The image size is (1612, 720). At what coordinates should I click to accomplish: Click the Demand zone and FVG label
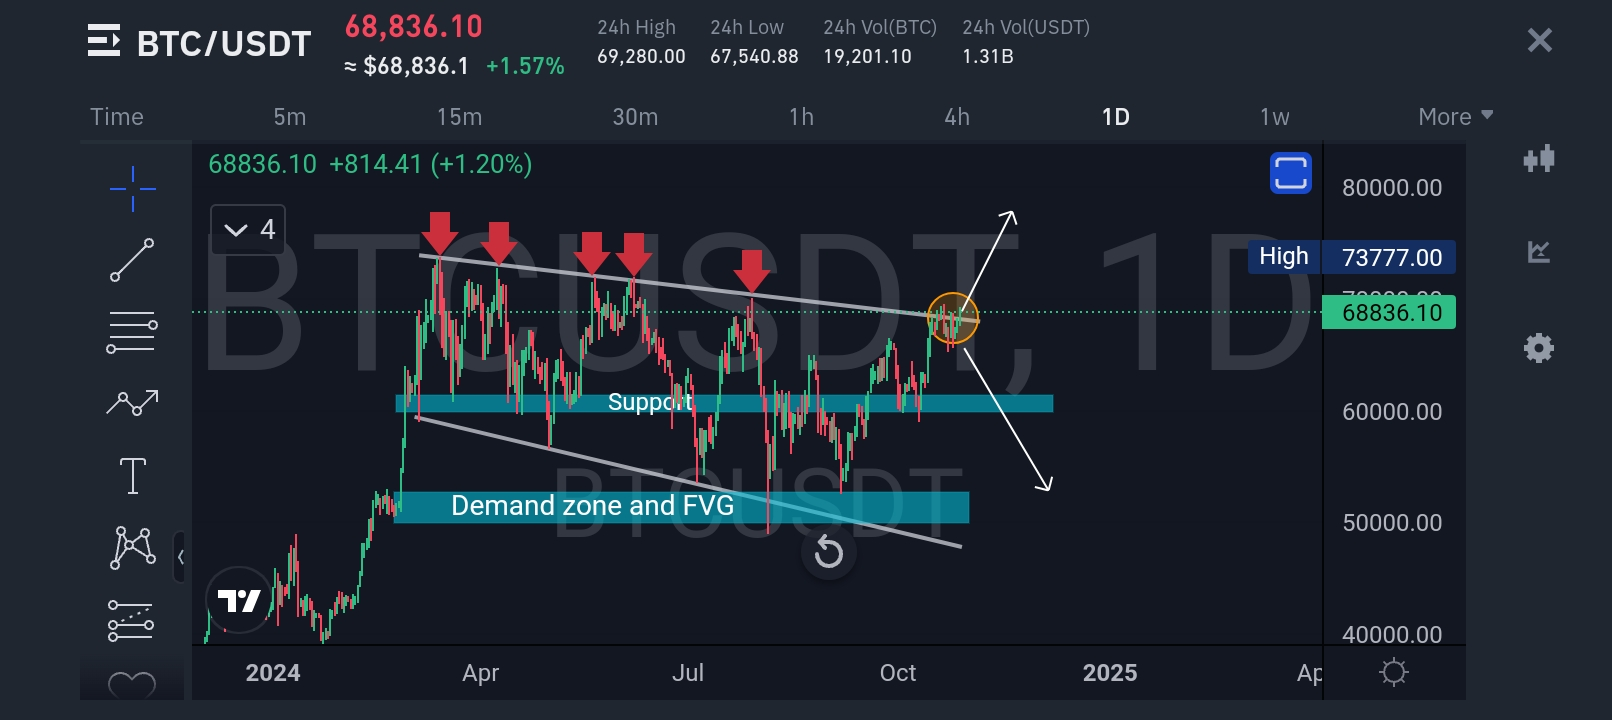tap(592, 506)
